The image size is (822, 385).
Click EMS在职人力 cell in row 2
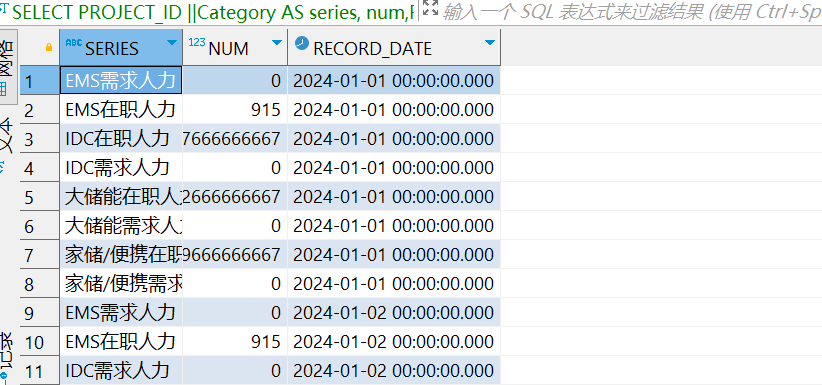tap(121, 110)
